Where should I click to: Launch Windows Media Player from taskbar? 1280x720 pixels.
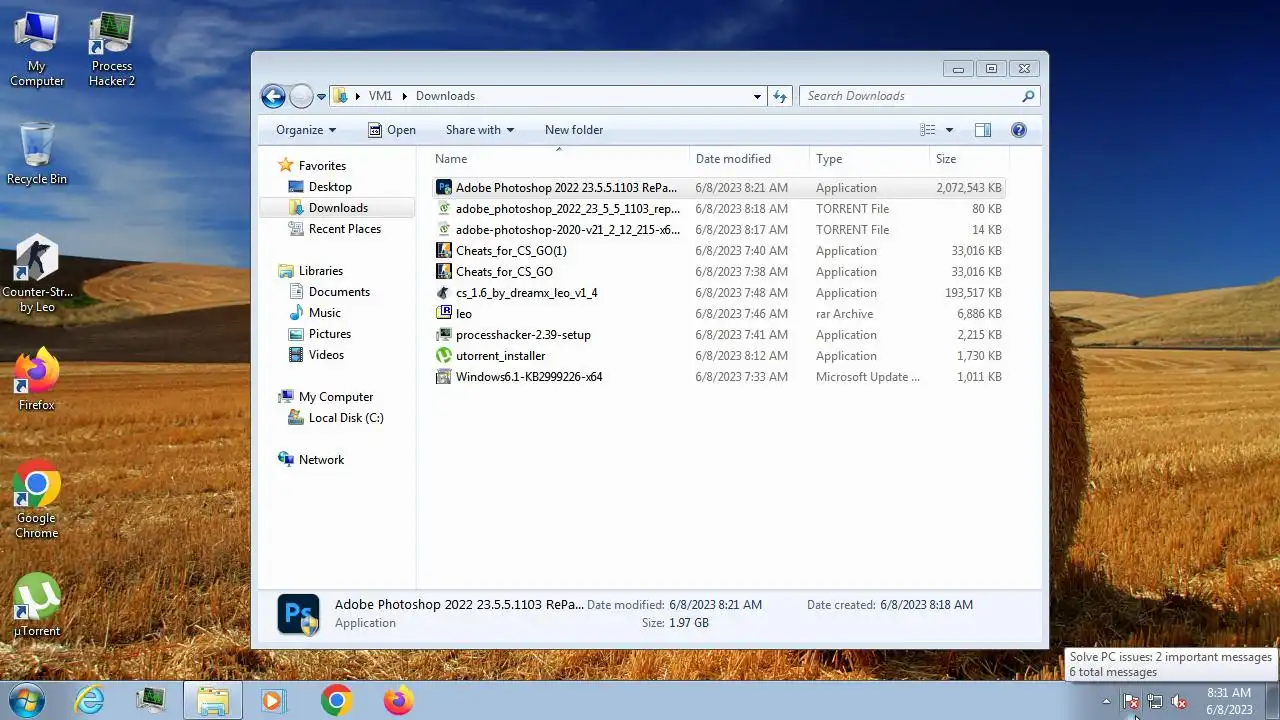coord(273,700)
